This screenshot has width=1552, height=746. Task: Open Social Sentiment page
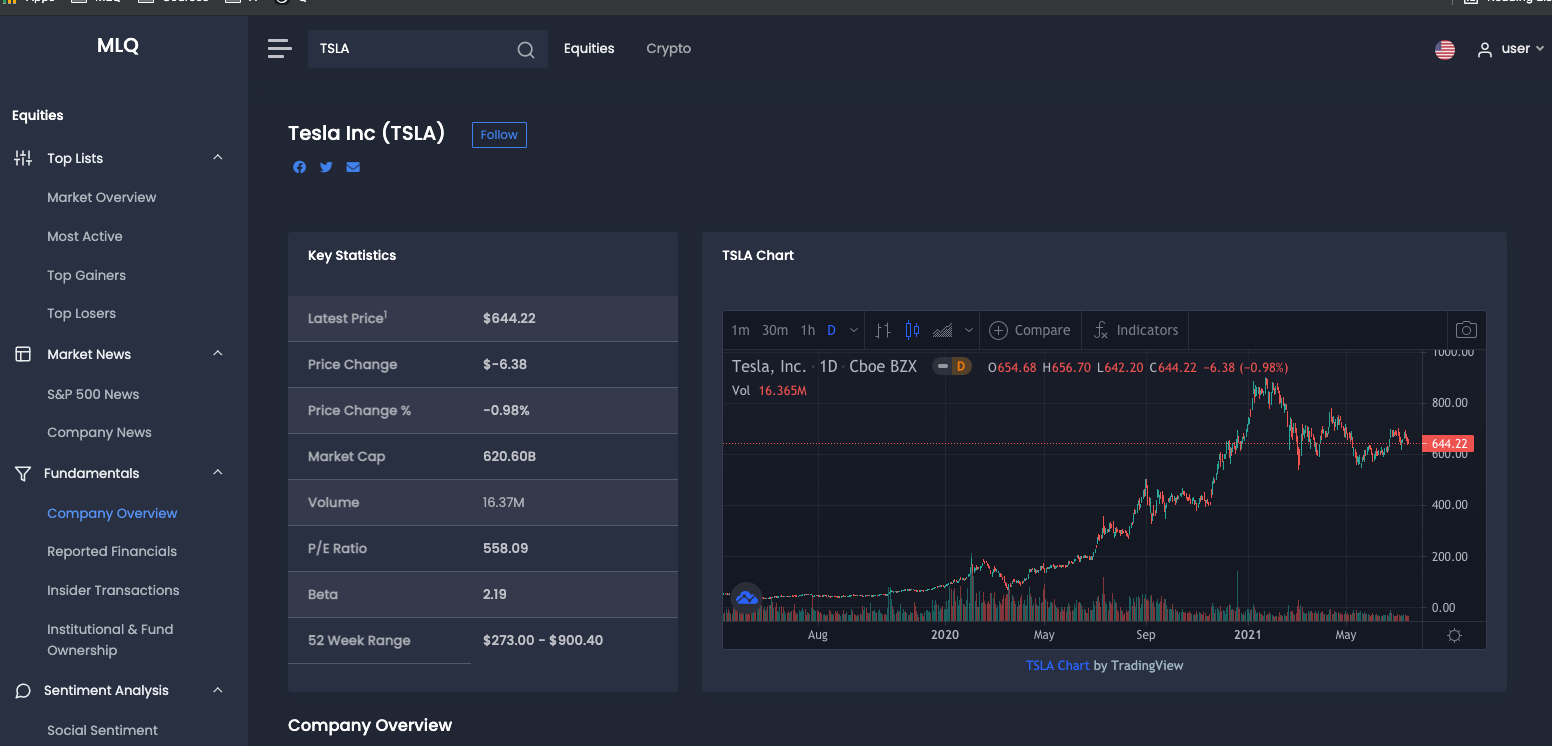(x=102, y=730)
